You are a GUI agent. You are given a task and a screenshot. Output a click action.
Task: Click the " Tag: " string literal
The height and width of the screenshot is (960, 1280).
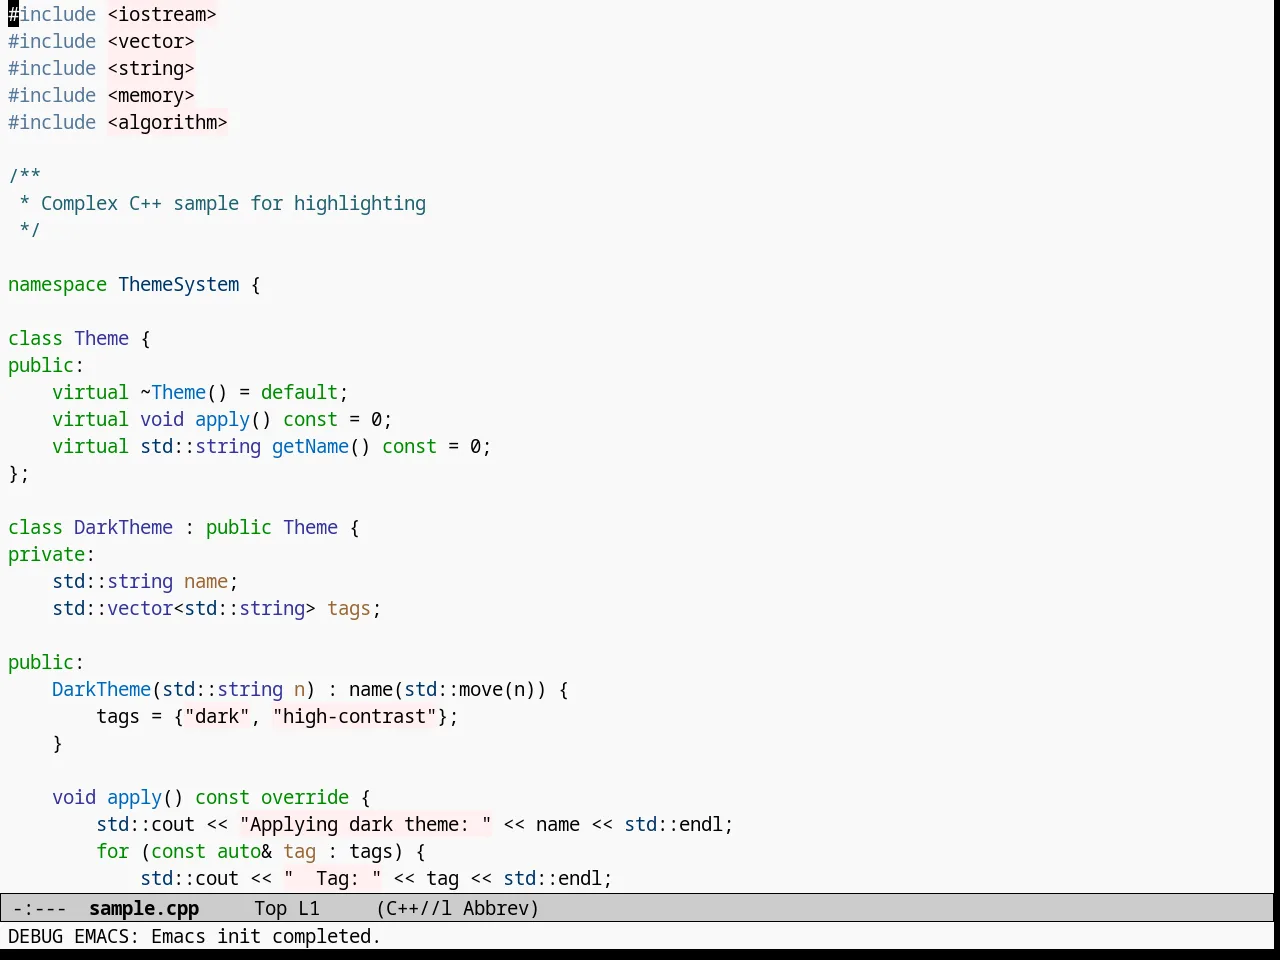click(x=333, y=878)
